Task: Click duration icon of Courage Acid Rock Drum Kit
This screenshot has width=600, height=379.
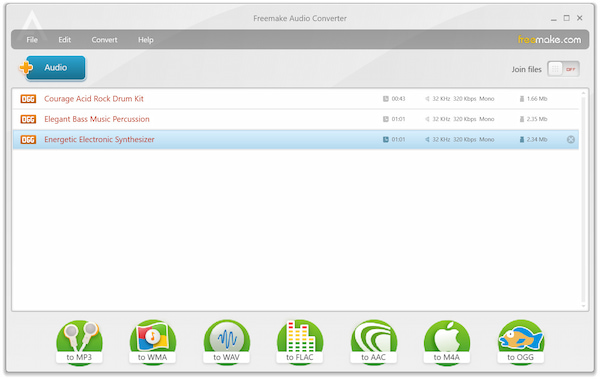Action: pyautogui.click(x=386, y=99)
